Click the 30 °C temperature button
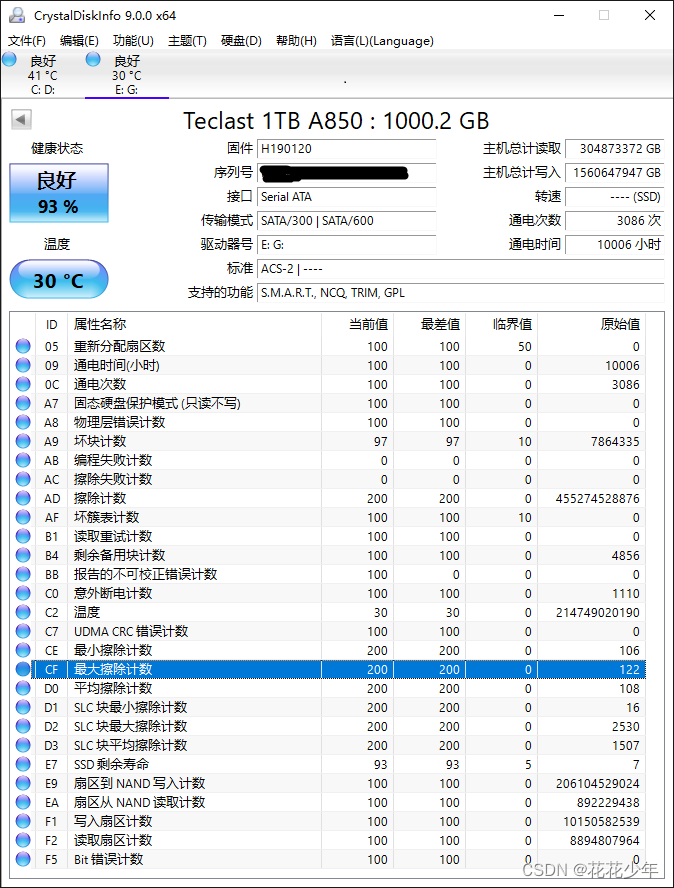Image resolution: width=674 pixels, height=888 pixels. (x=59, y=279)
